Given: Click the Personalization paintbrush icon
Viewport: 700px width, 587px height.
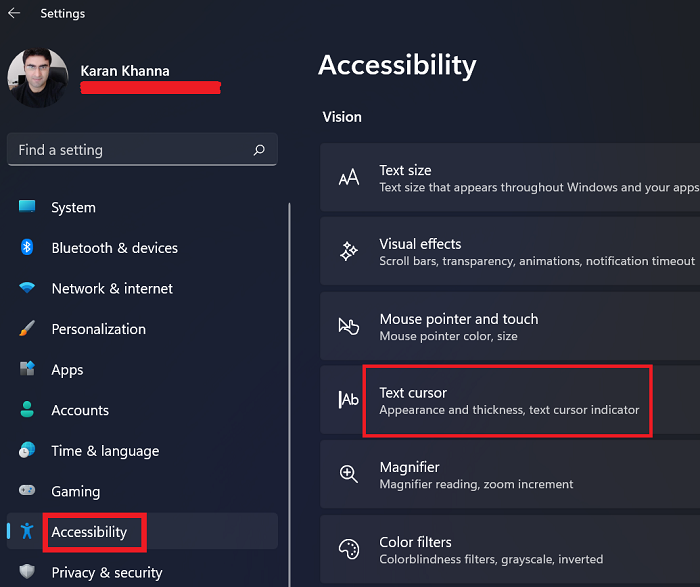Looking at the screenshot, I should (x=27, y=329).
